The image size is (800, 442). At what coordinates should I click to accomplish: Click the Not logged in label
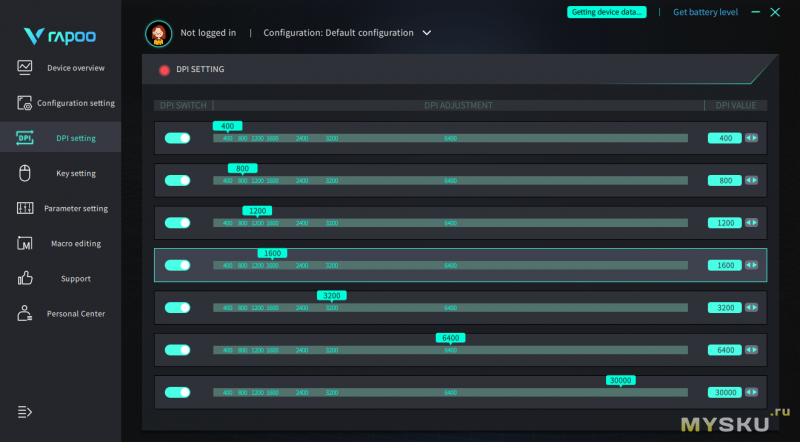click(x=208, y=33)
